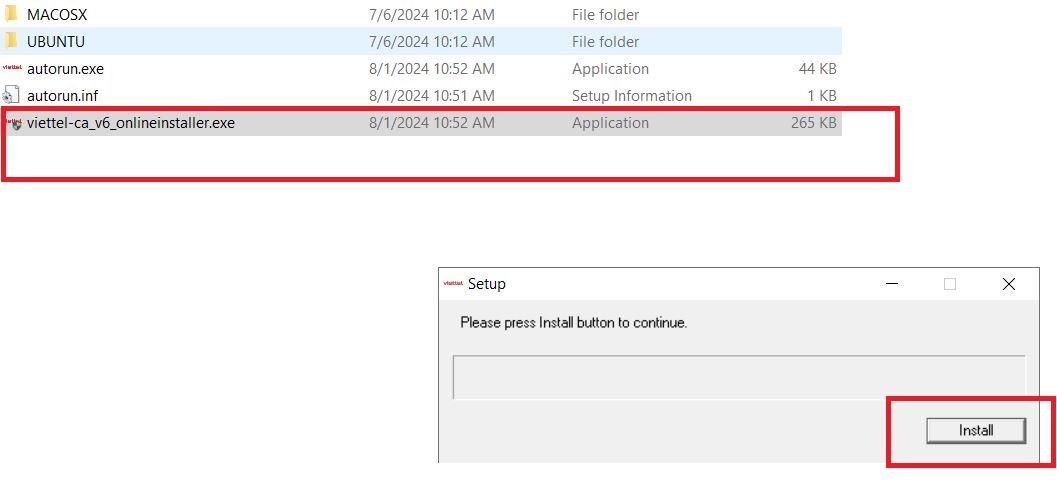Select the autorun.inf file name
This screenshot has width=1057, height=481.
click(64, 96)
